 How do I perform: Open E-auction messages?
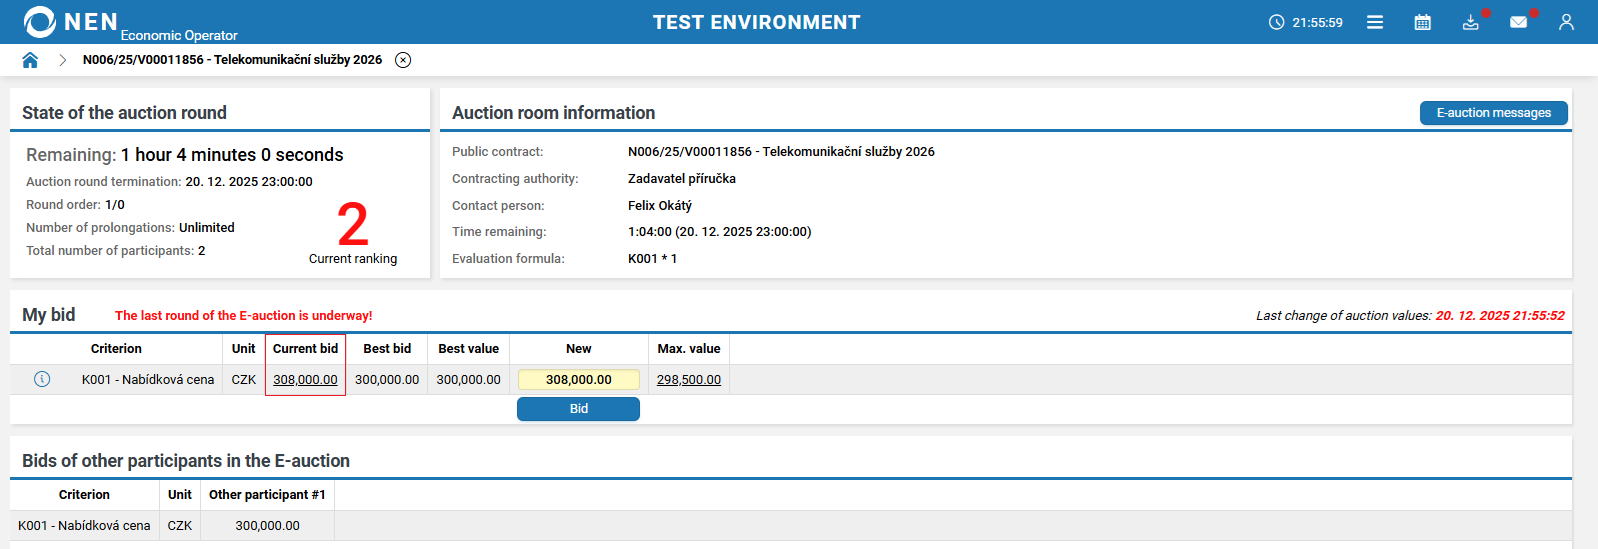point(1493,113)
